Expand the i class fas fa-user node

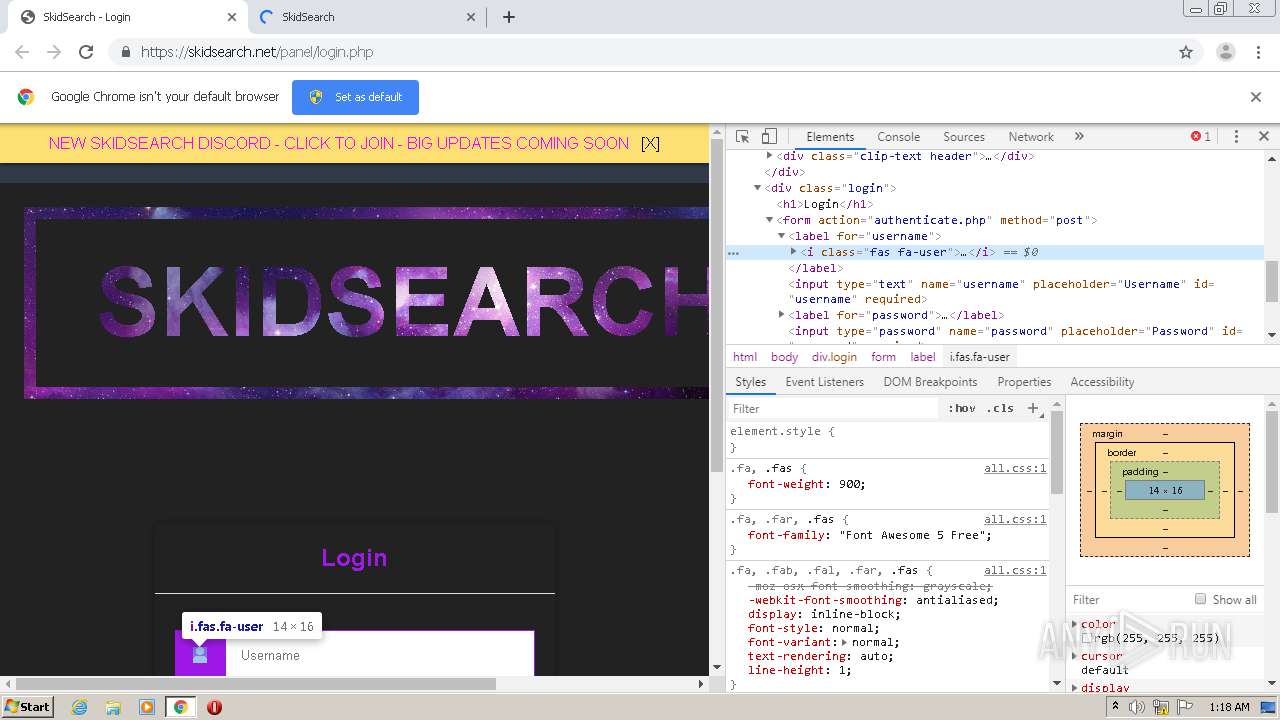pos(794,252)
